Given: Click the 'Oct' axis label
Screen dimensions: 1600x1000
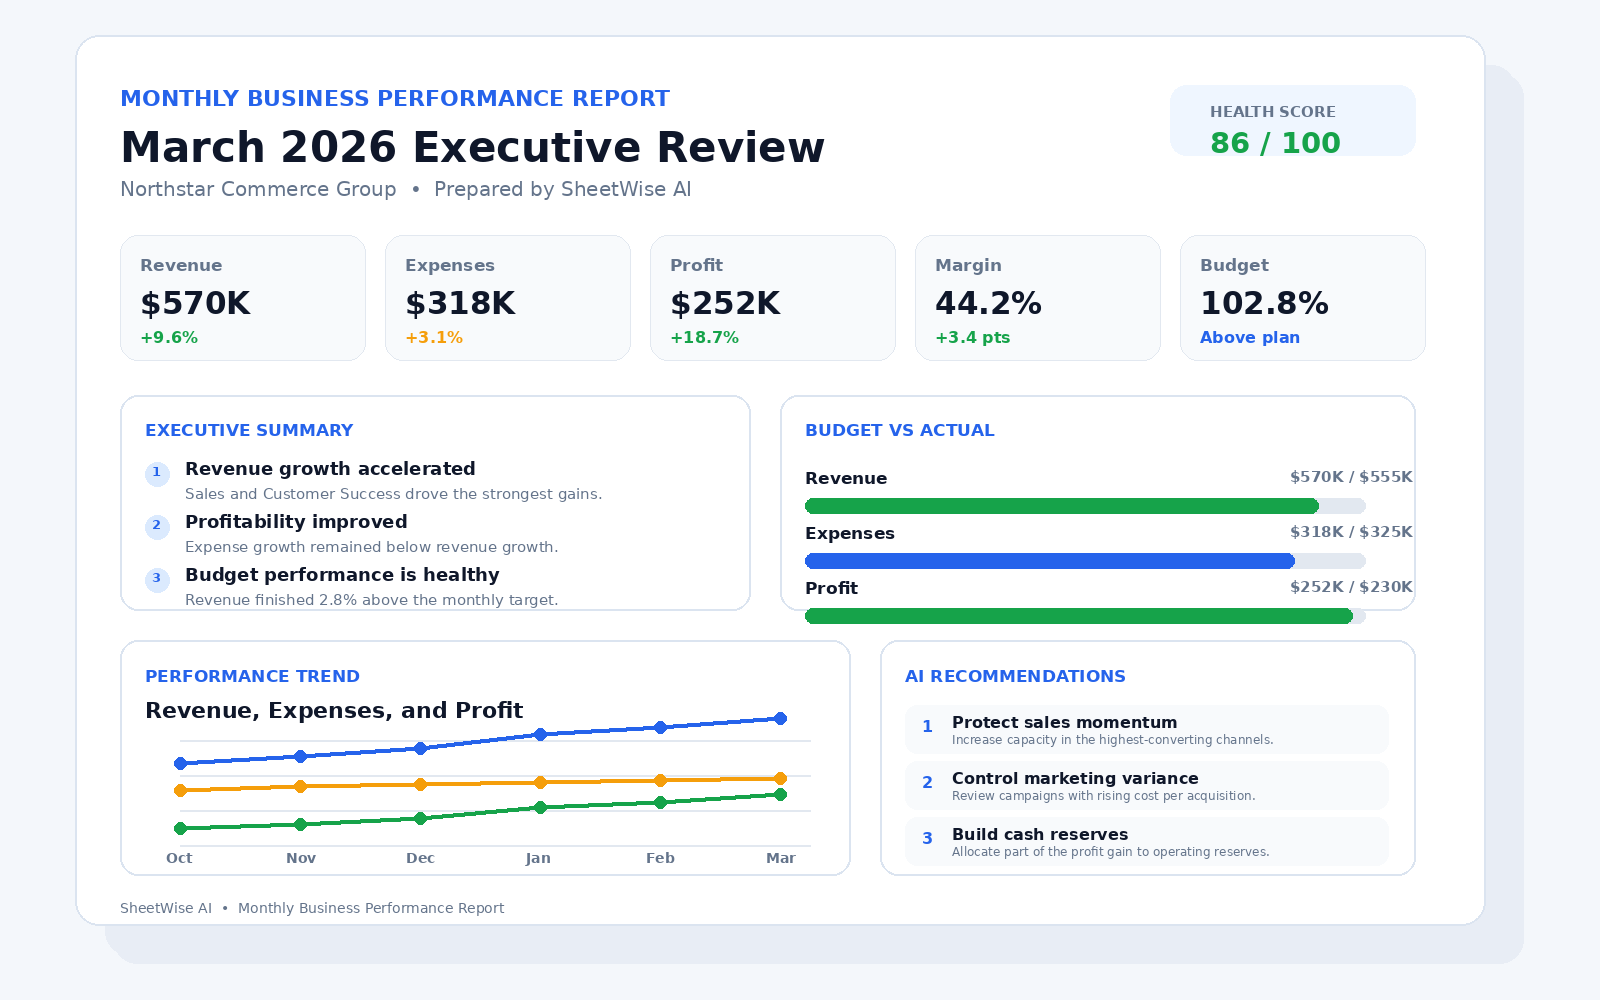Looking at the screenshot, I should point(179,858).
